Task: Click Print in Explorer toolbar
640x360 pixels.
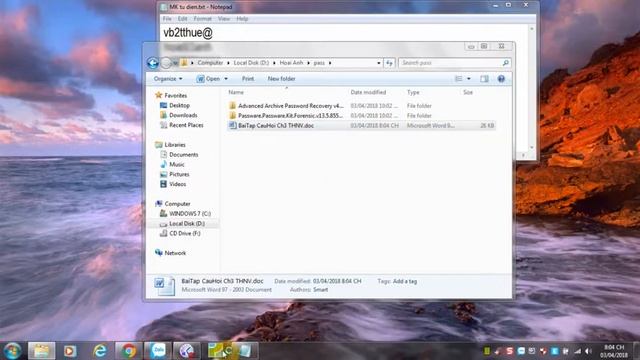Action: tap(248, 79)
